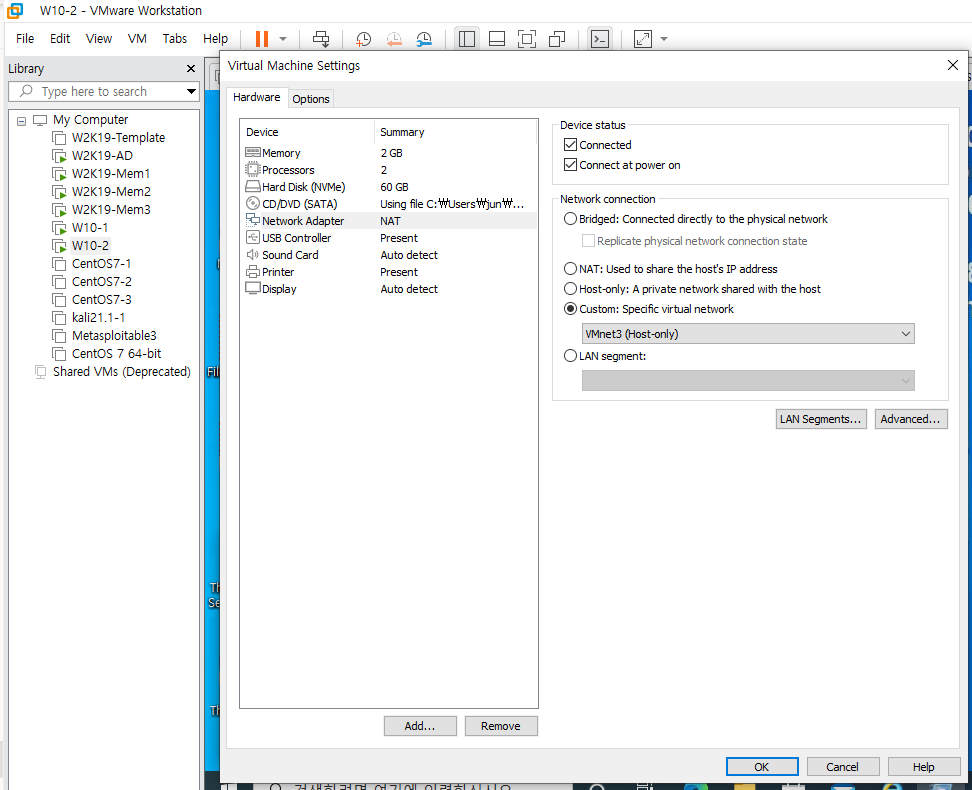
Task: Select Custom specific virtual network option
Action: pyautogui.click(x=570, y=309)
